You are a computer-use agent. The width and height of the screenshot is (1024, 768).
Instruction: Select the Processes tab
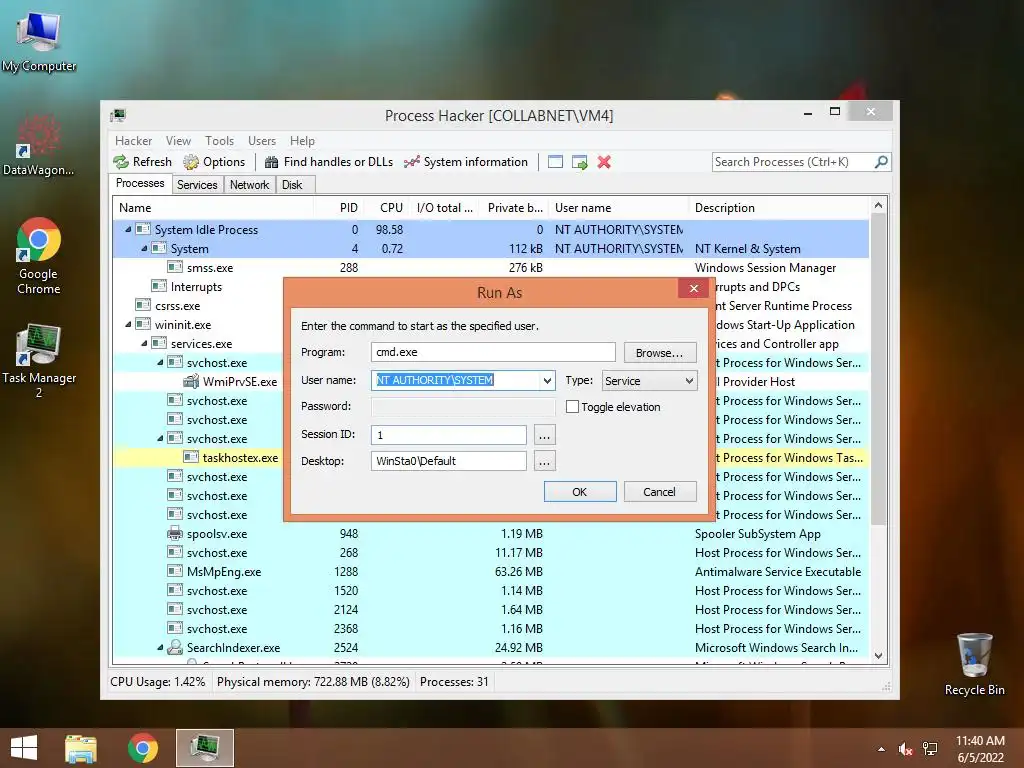(140, 184)
